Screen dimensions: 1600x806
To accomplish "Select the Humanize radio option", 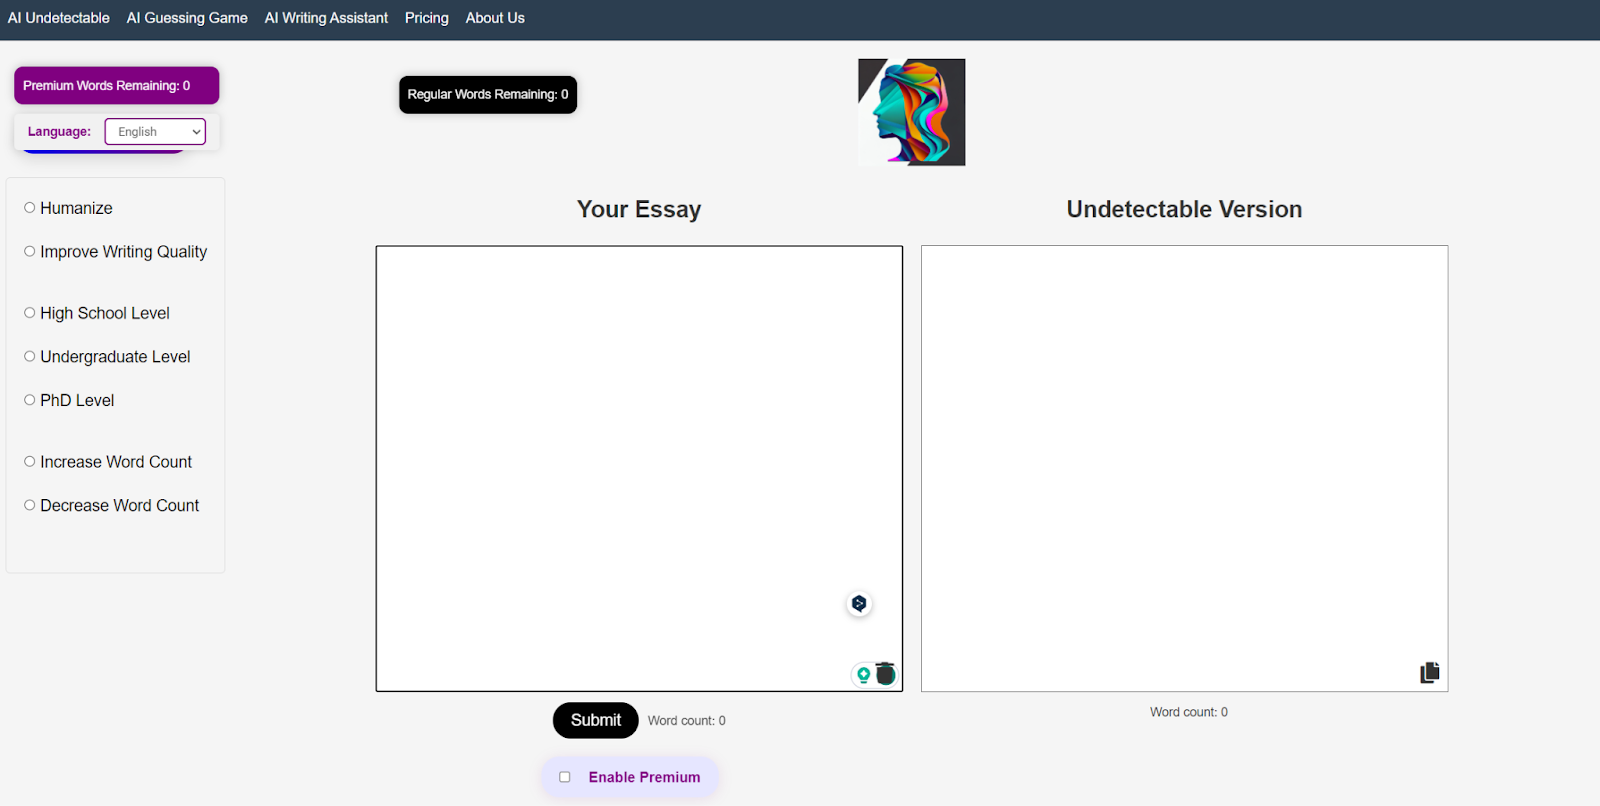I will [x=30, y=208].
